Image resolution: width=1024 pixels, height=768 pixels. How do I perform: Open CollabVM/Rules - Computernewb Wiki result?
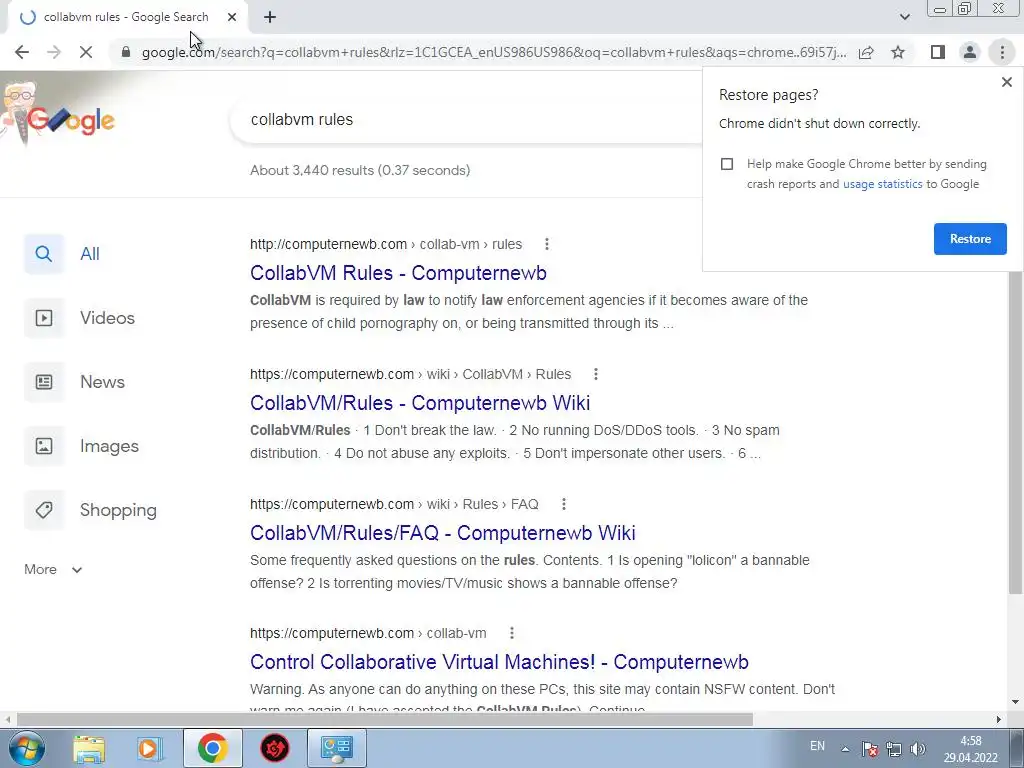[420, 403]
